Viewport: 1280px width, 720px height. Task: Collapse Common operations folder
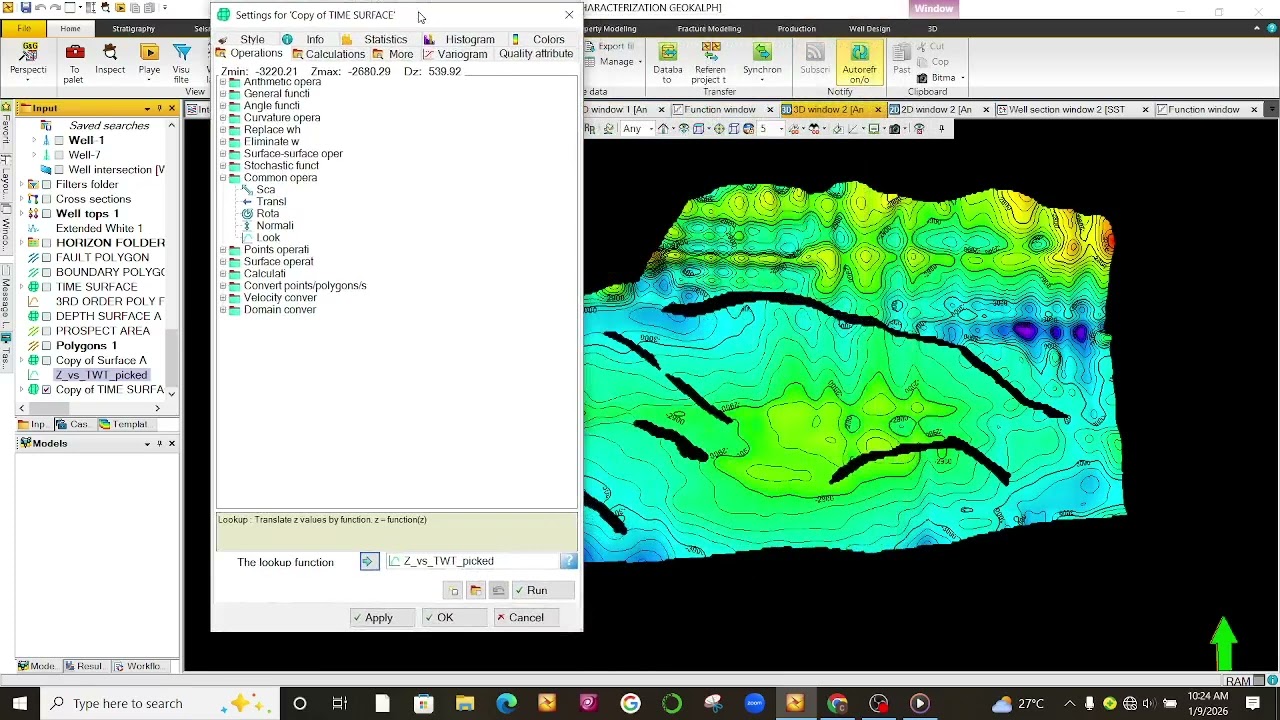[x=223, y=178]
